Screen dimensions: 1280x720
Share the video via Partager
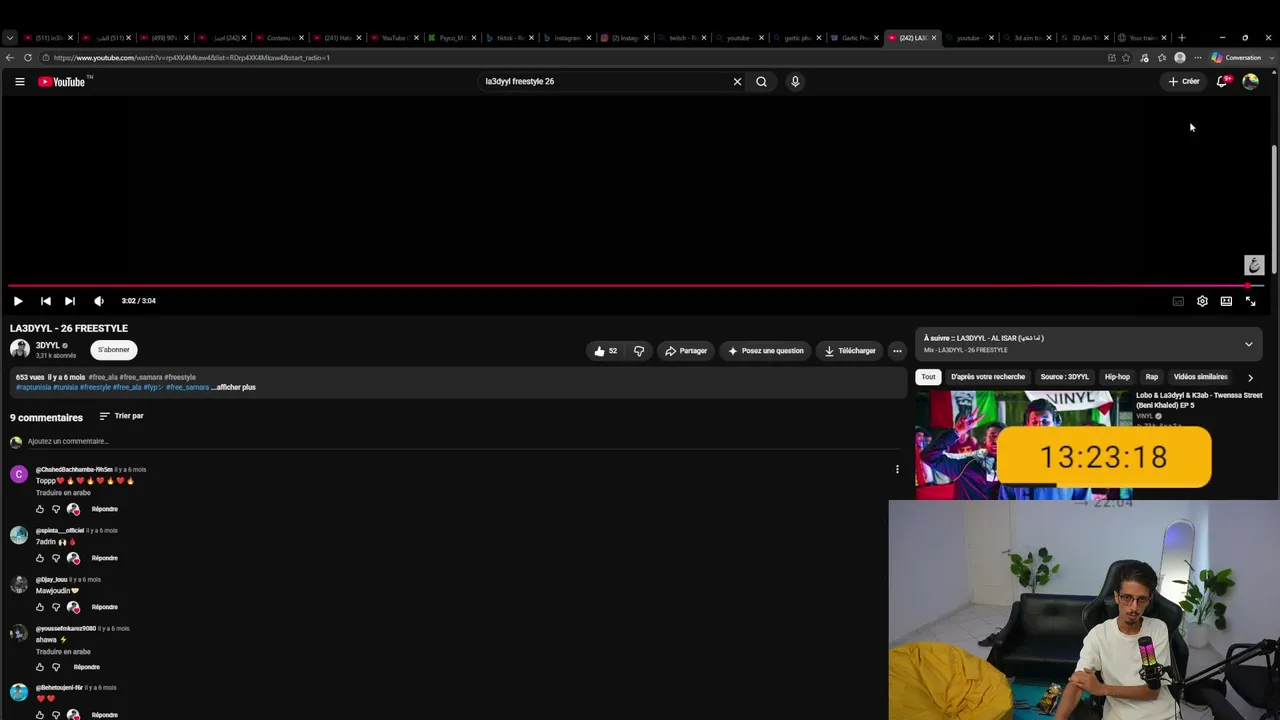[686, 351]
